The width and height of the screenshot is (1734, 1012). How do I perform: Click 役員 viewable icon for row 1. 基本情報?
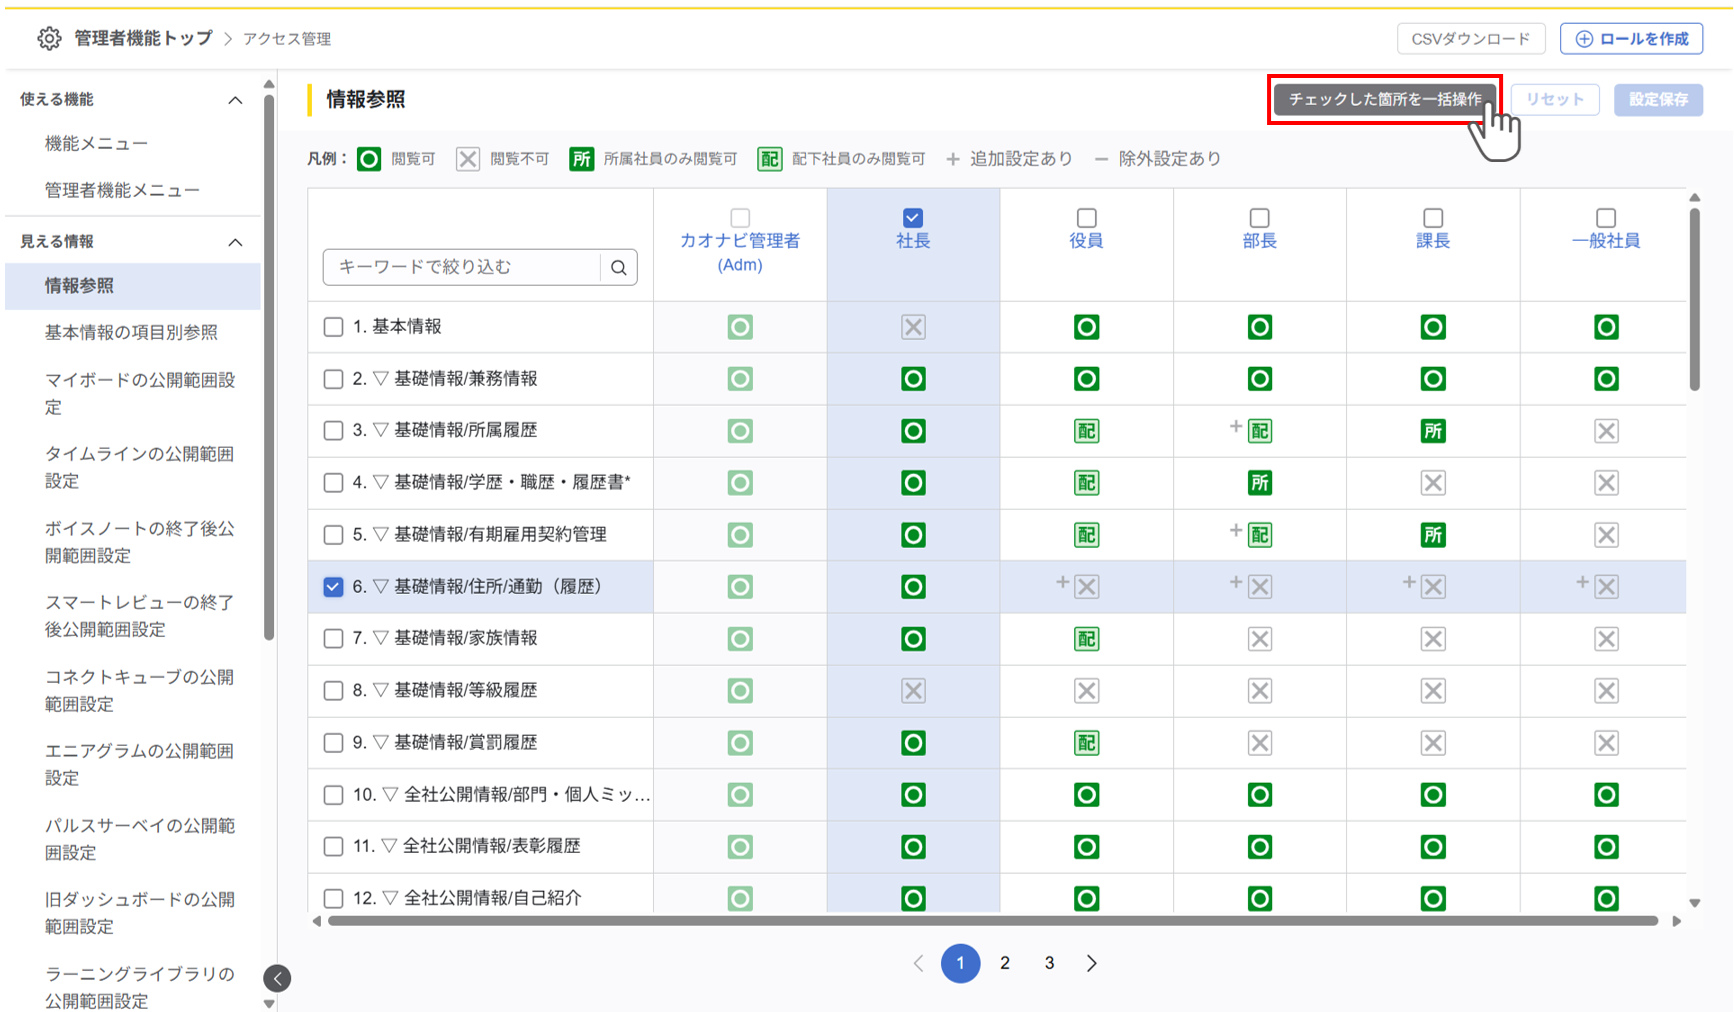(x=1086, y=327)
